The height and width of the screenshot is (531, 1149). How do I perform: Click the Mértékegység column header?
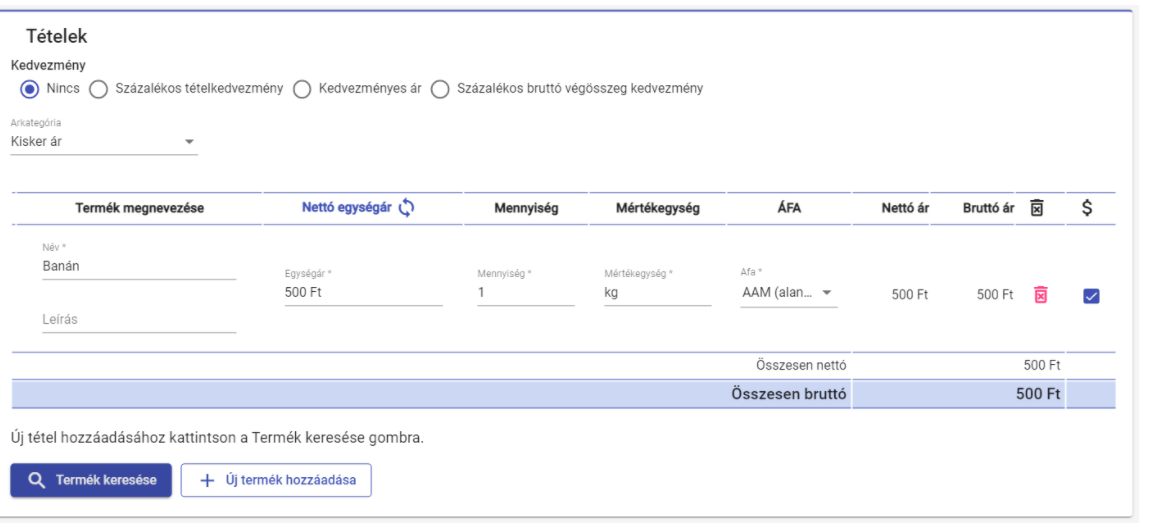pyautogui.click(x=658, y=208)
